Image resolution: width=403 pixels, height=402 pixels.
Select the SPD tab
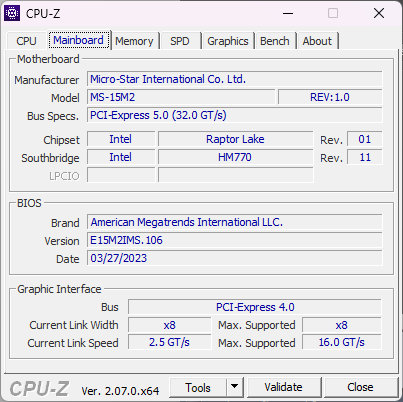tap(180, 41)
